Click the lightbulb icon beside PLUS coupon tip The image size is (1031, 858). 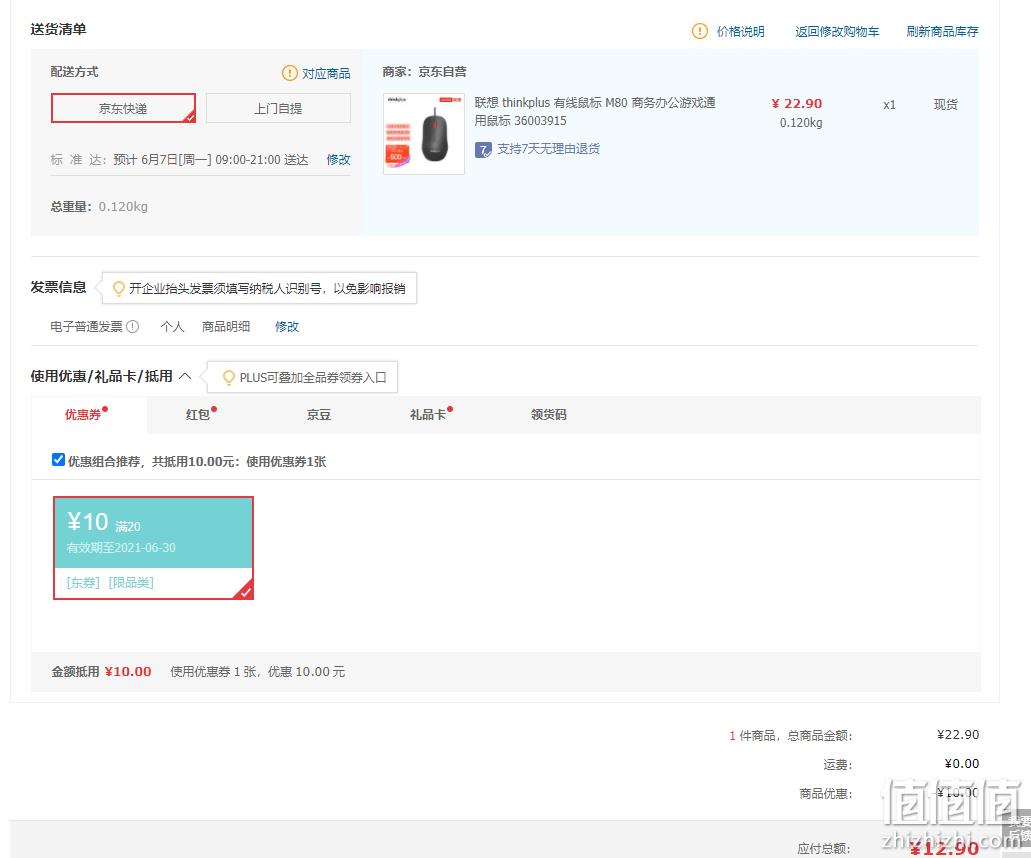[x=229, y=377]
